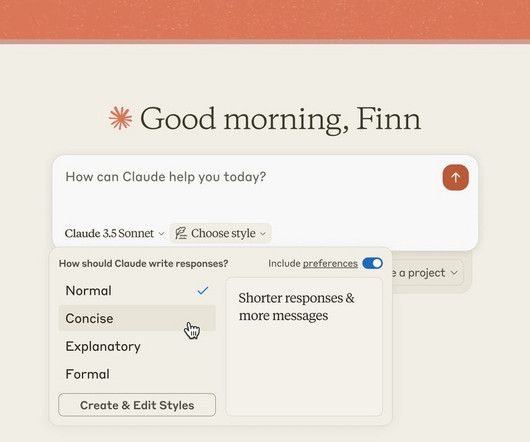The image size is (530, 442).
Task: Click the Claude starburst logo
Action: (x=120, y=118)
